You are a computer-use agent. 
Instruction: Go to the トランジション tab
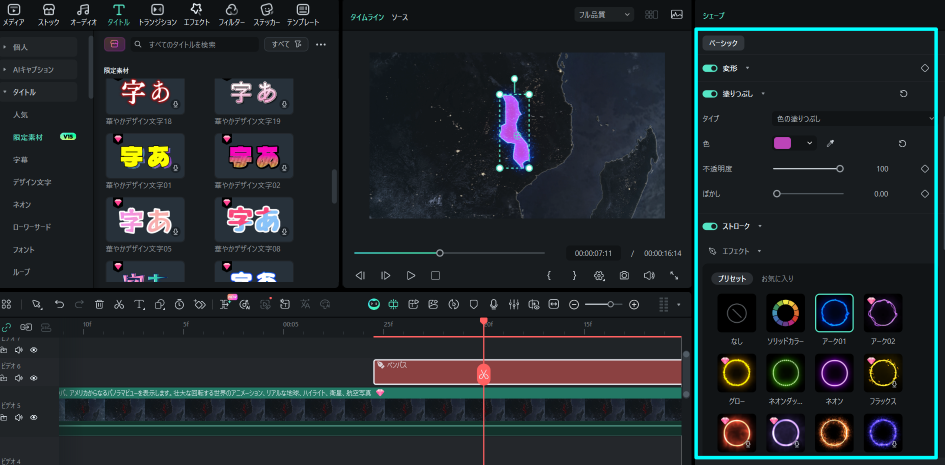pyautogui.click(x=157, y=15)
